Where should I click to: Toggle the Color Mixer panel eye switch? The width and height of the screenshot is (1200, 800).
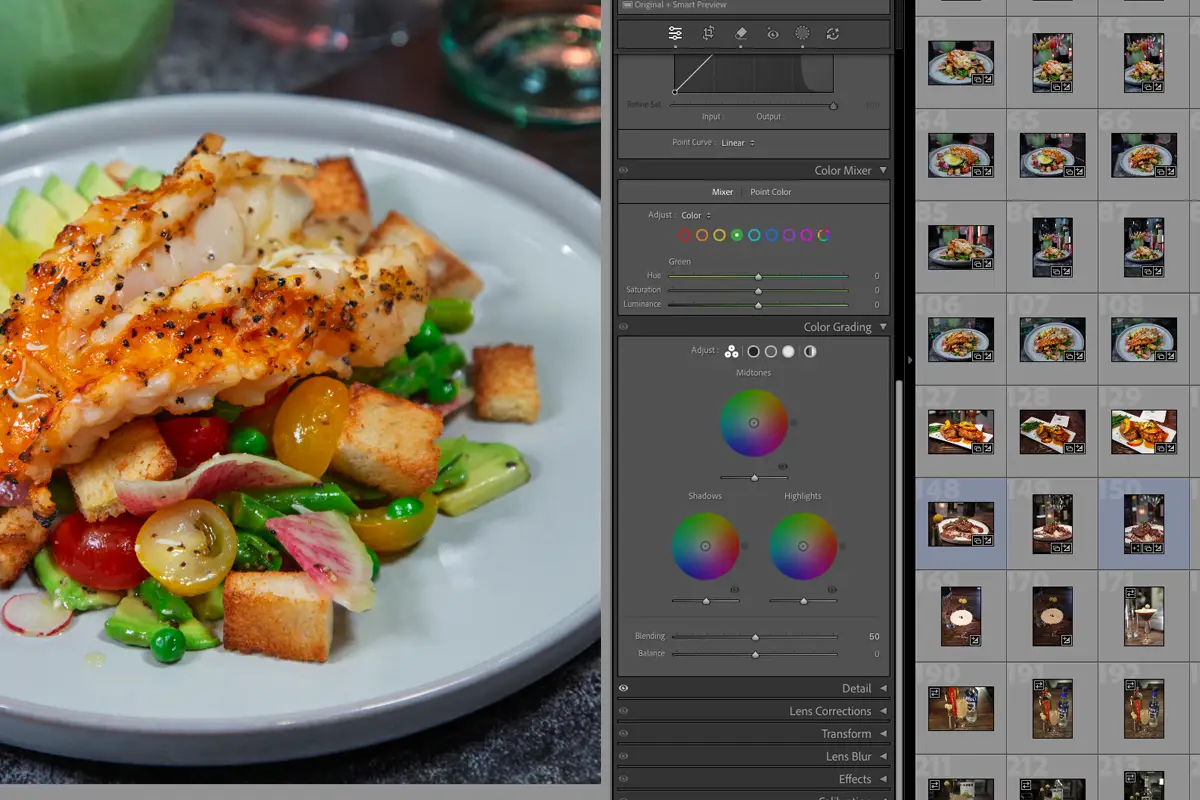tap(623, 171)
